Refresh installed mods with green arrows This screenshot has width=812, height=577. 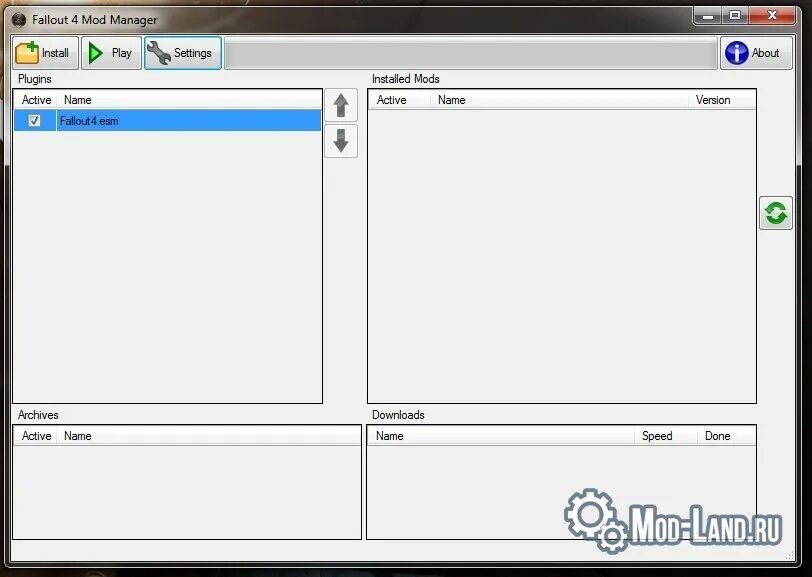776,213
